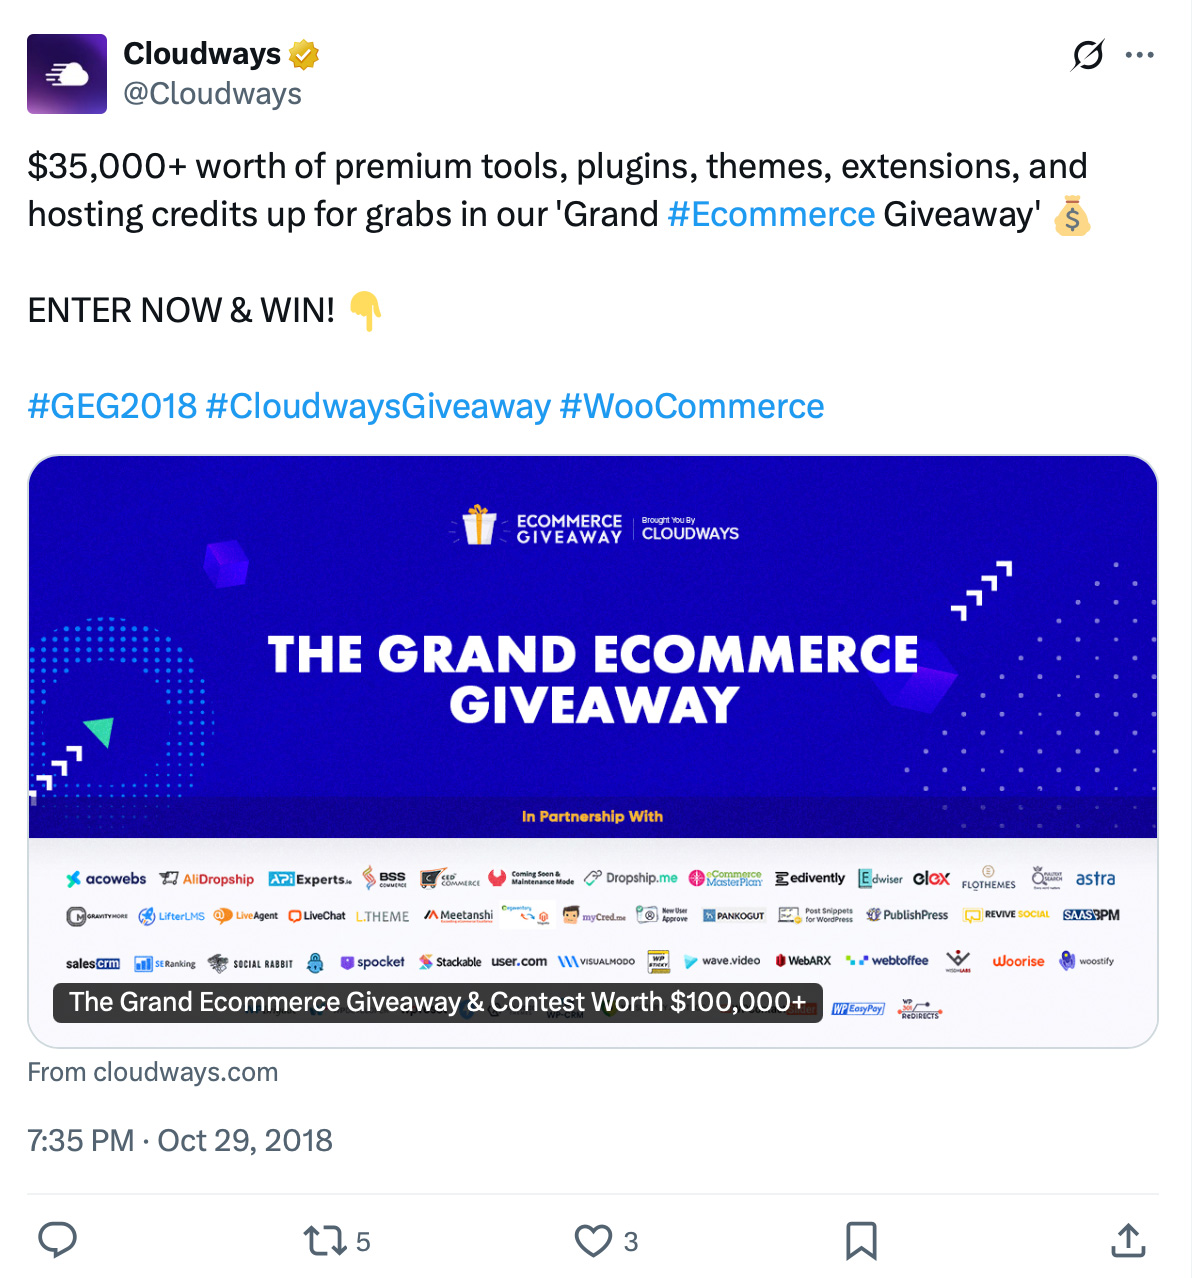Open the reply composer via the speech bubble icon

pyautogui.click(x=57, y=1240)
